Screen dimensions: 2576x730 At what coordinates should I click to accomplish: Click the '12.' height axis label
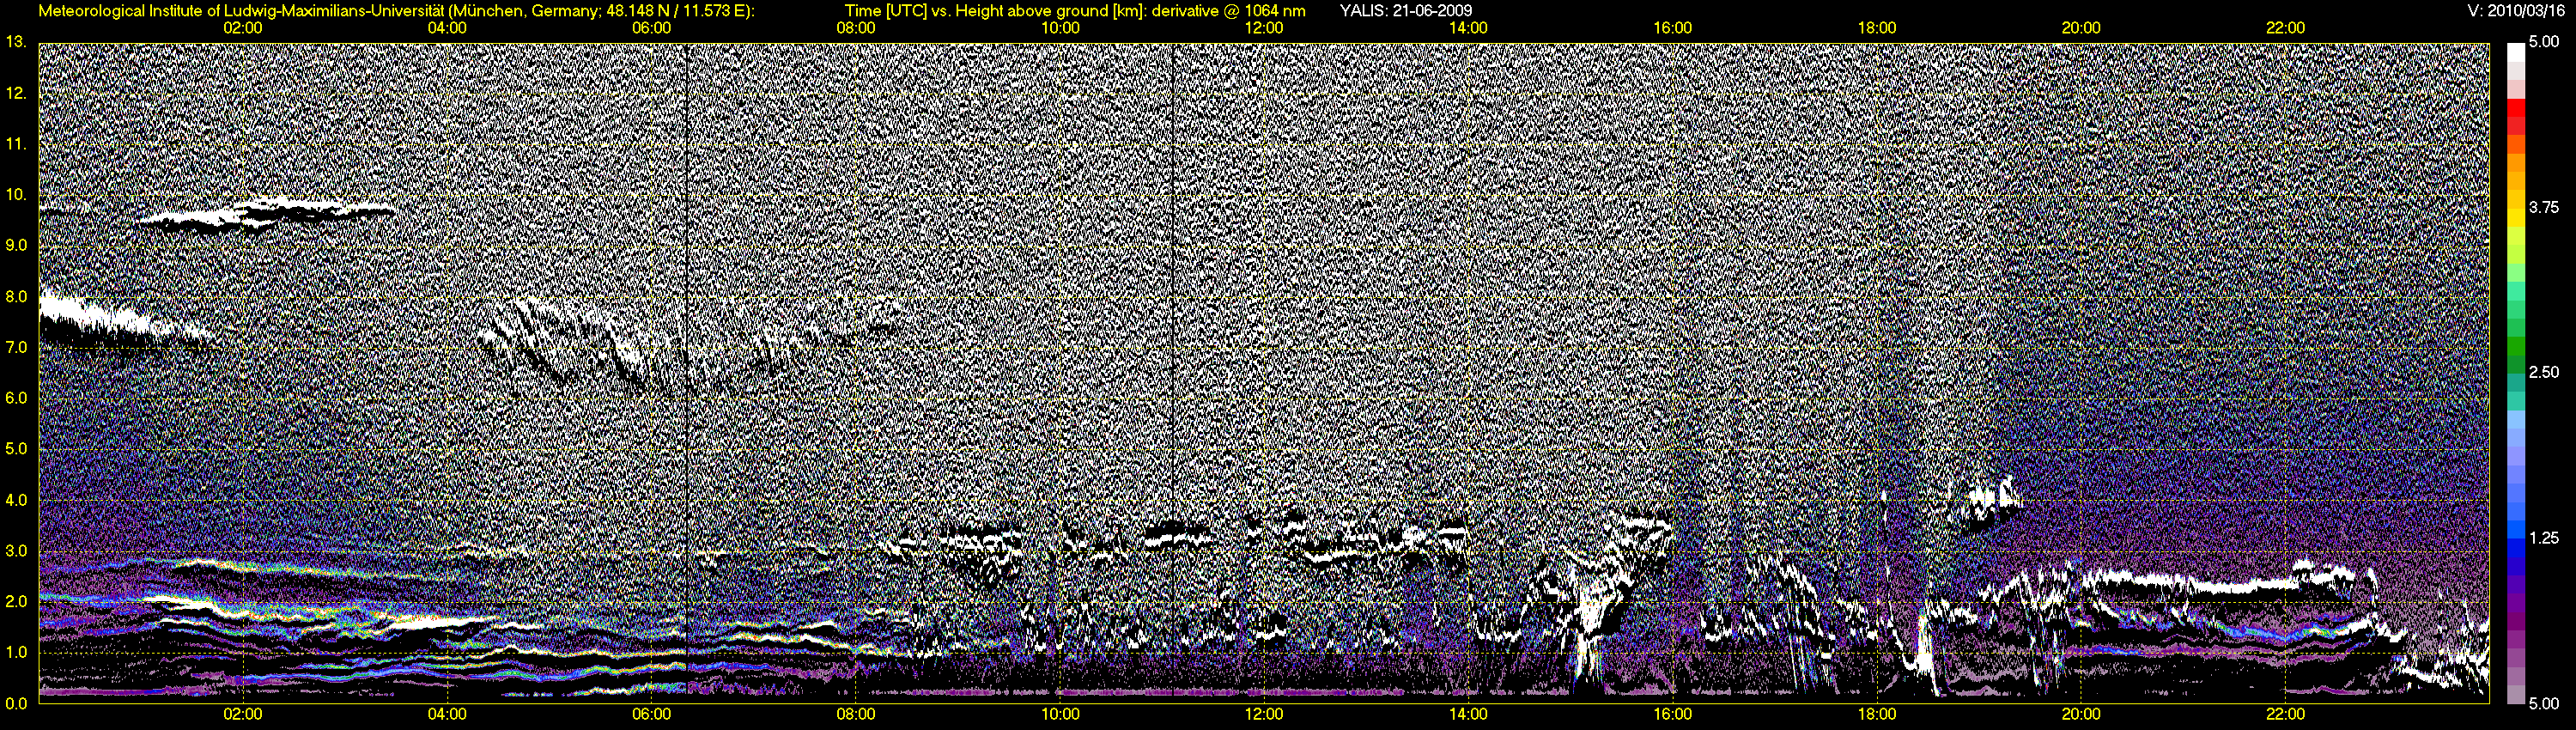point(16,93)
